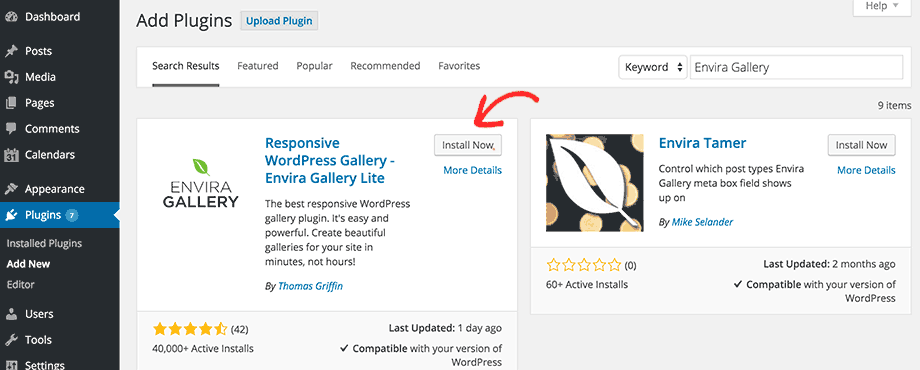Click the "(42)" ratings count

[239, 329]
